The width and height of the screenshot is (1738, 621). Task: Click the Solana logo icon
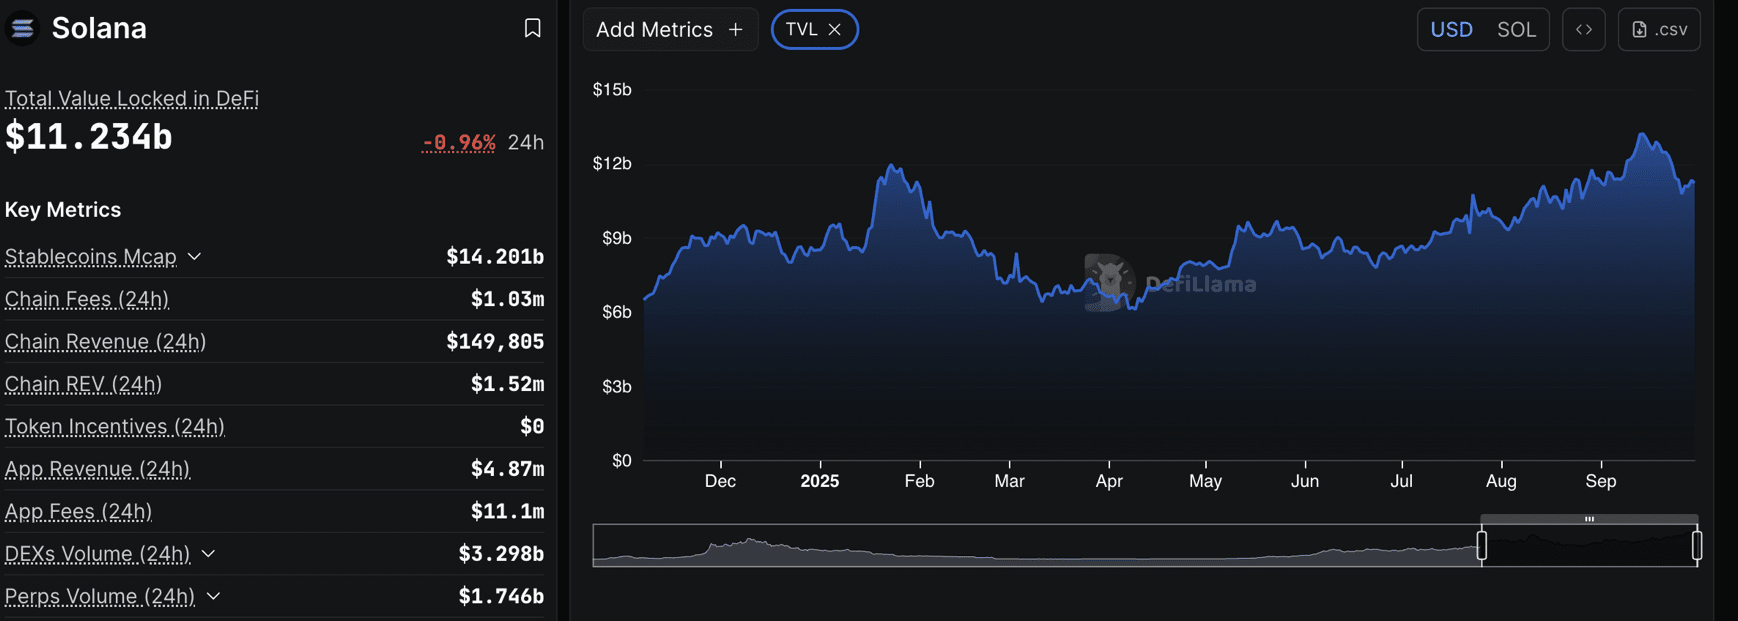click(x=22, y=28)
